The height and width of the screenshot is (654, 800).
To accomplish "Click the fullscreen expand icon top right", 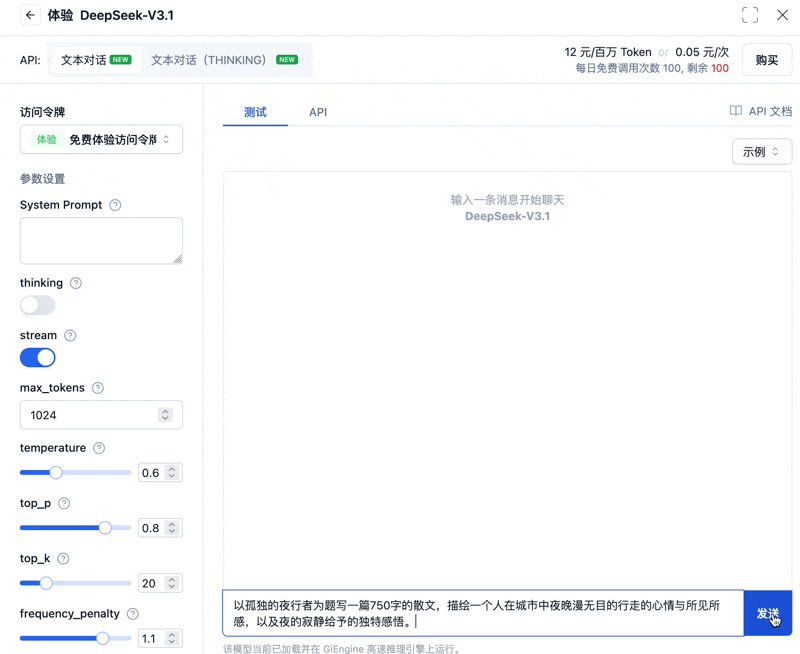I will [749, 15].
